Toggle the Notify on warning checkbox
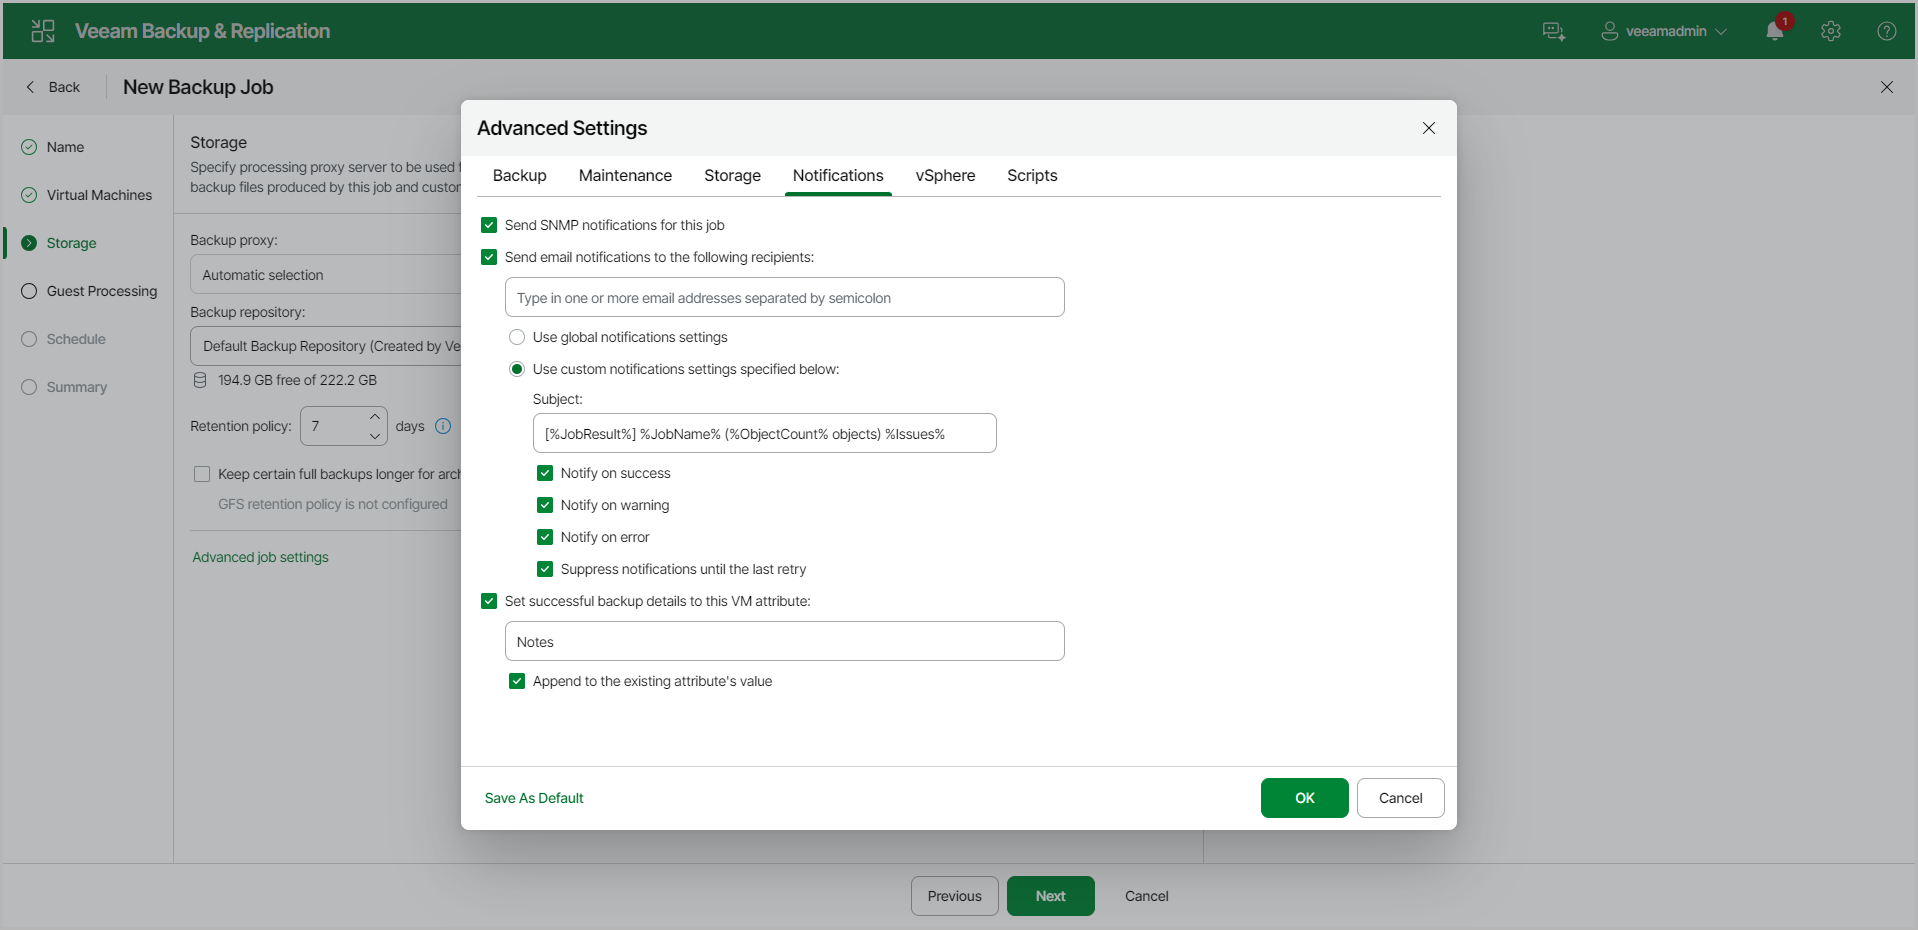Screen dimensions: 1918x930 [545, 505]
